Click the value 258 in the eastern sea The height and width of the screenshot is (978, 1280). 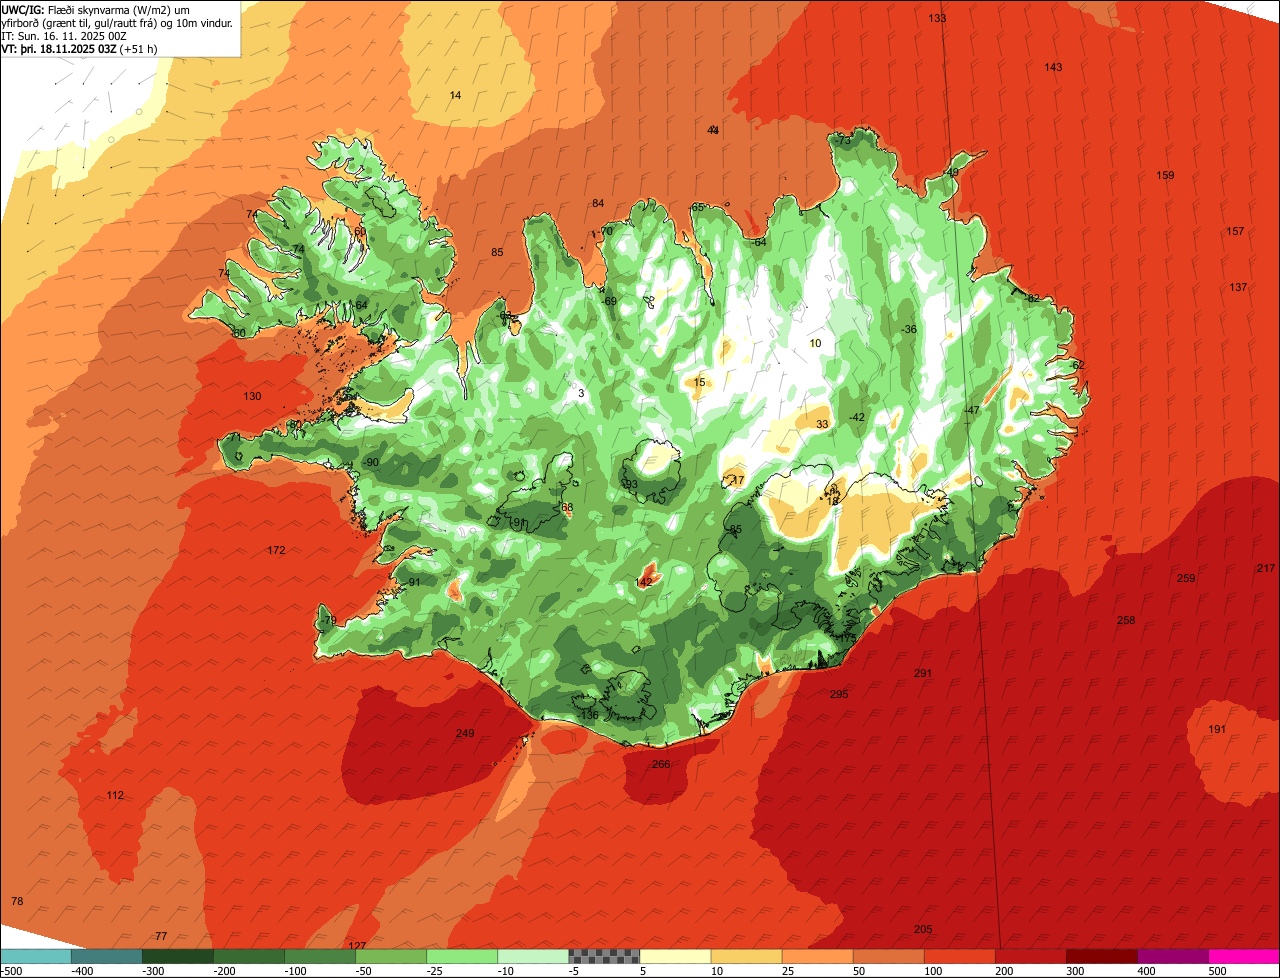1126,620
